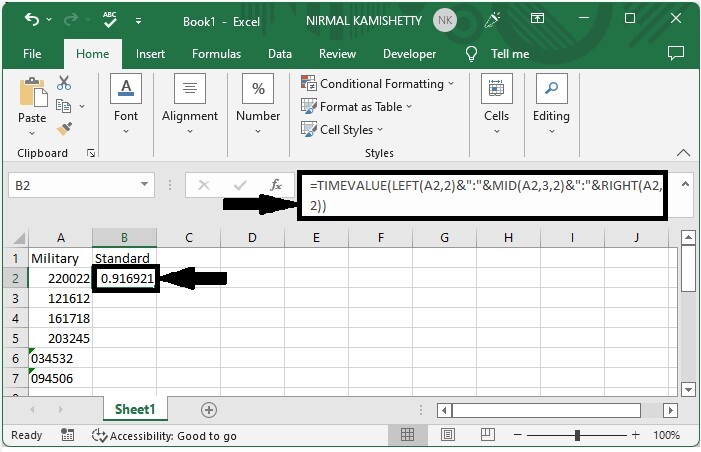Click the Enter checkmark formula bar icon
This screenshot has width=701, height=452.
240,185
